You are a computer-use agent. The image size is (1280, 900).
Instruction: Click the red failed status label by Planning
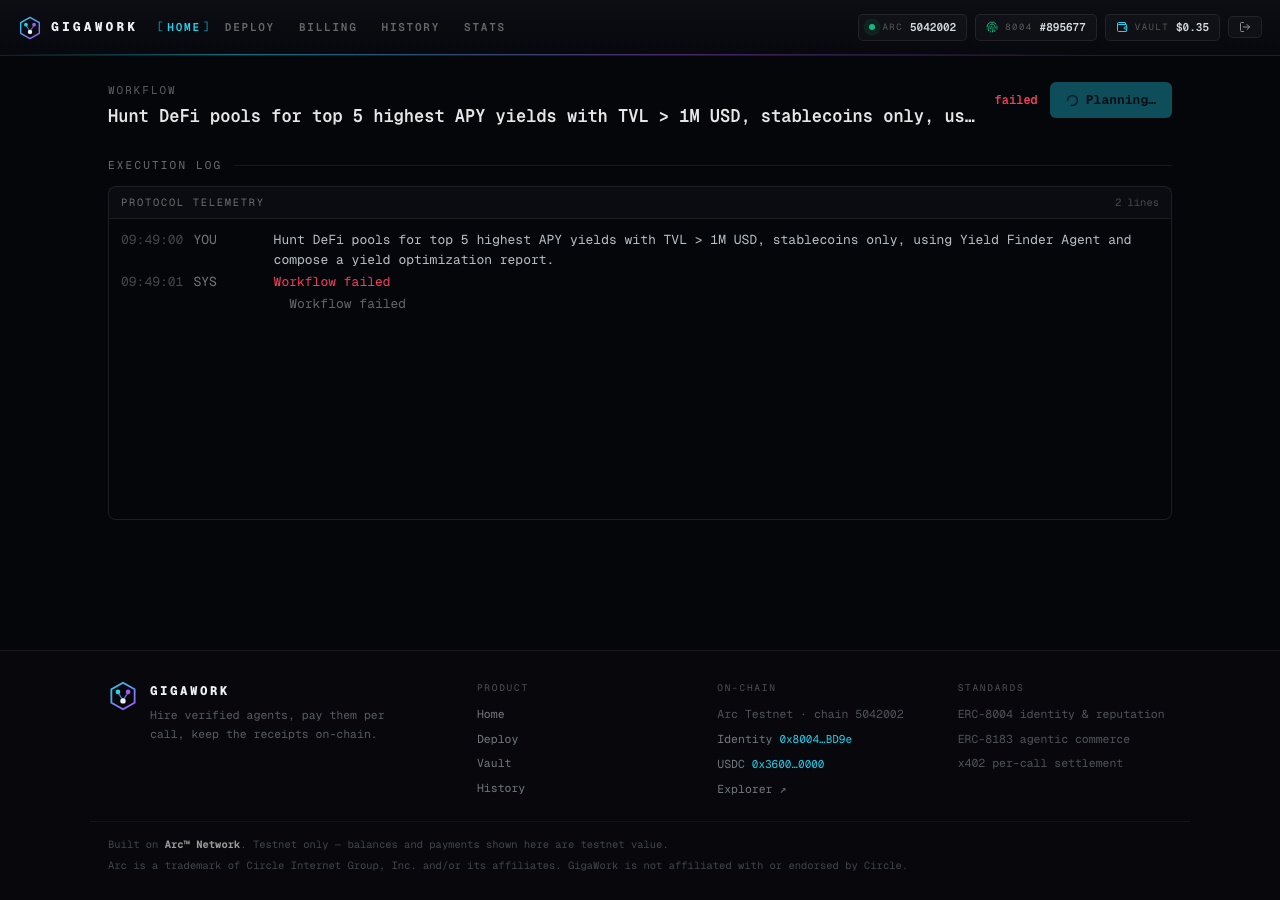coord(1016,101)
